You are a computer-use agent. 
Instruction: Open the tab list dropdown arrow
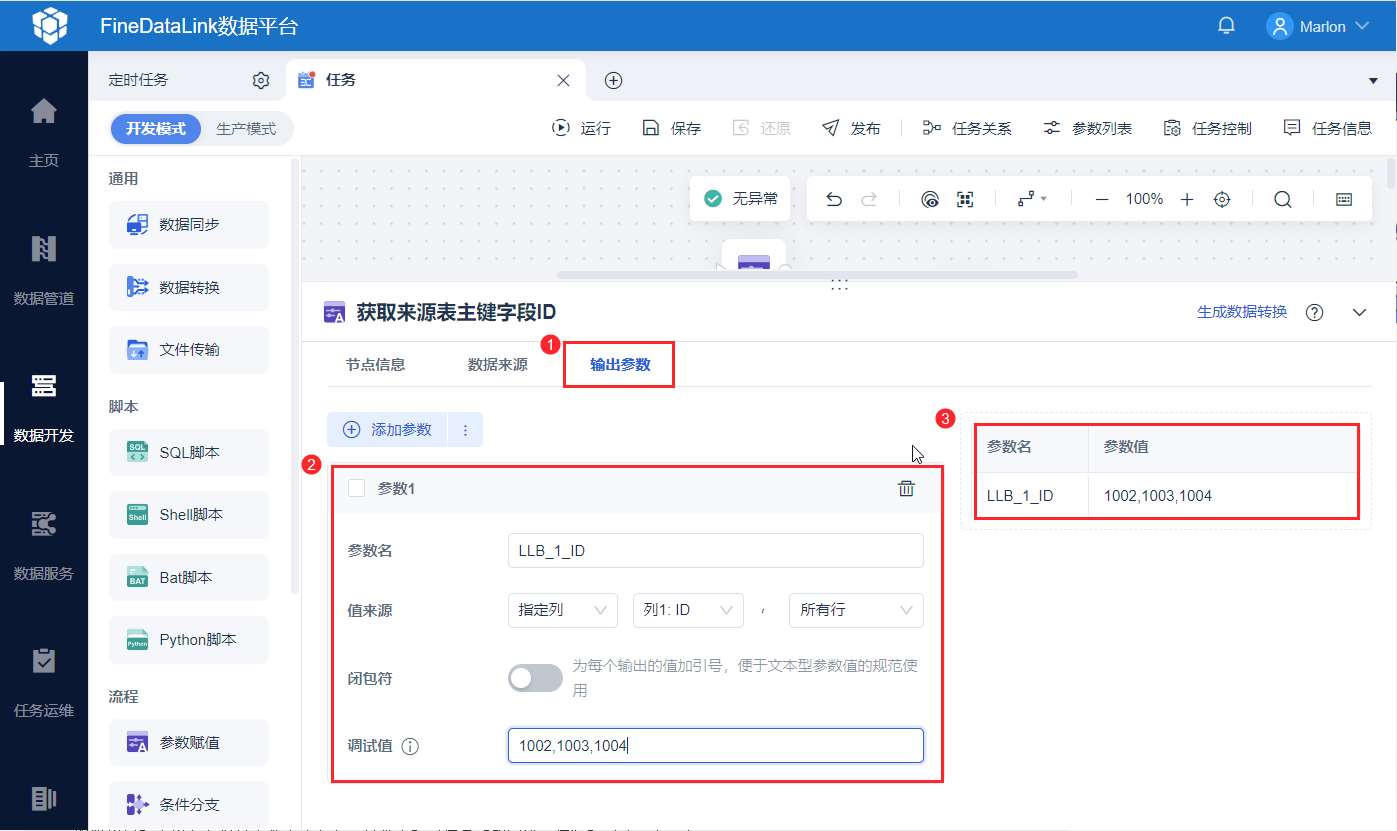(x=1373, y=81)
